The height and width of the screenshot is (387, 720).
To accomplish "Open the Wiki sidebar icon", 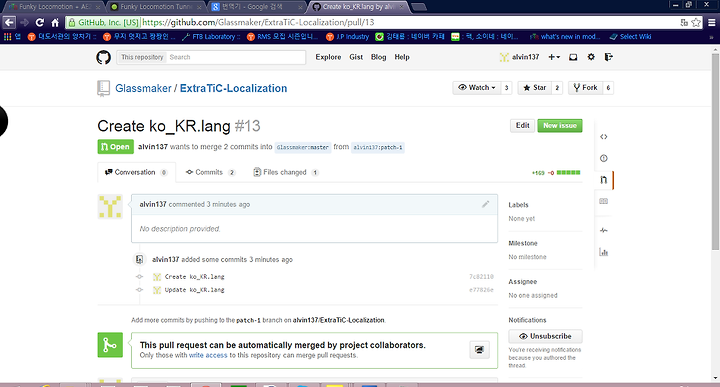I will 604,201.
